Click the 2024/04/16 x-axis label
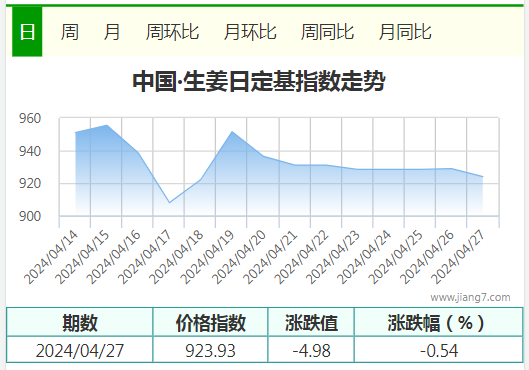Screen dimensions: 529x370 114,257
